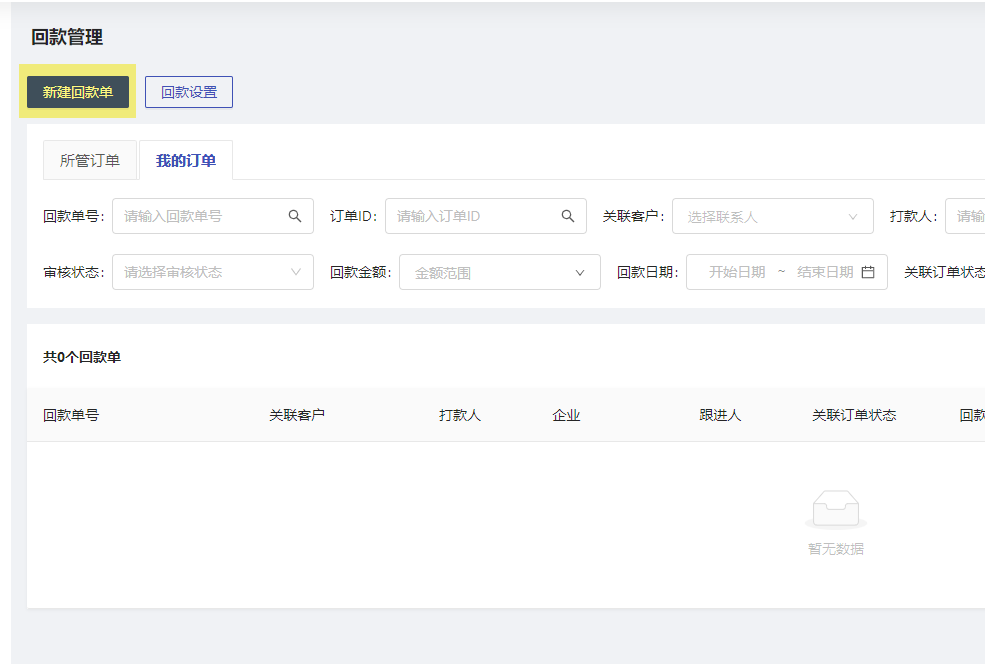The width and height of the screenshot is (985, 664).
Task: Click the chevron arrow in 审核状态 dropdown
Action: click(x=296, y=272)
